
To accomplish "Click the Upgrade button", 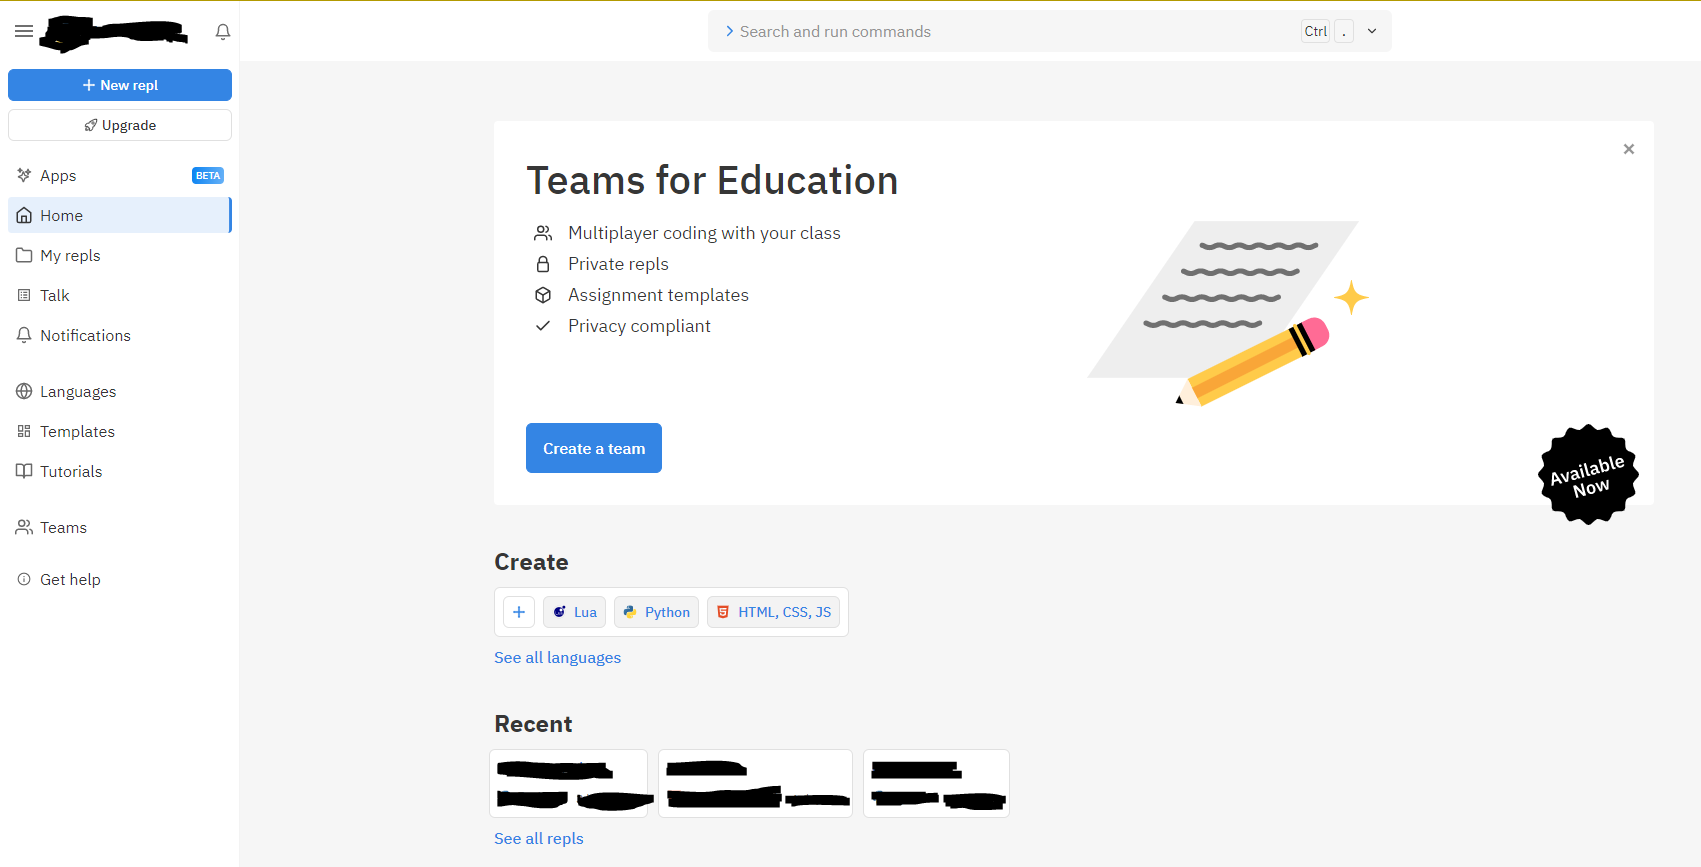I will (x=120, y=125).
